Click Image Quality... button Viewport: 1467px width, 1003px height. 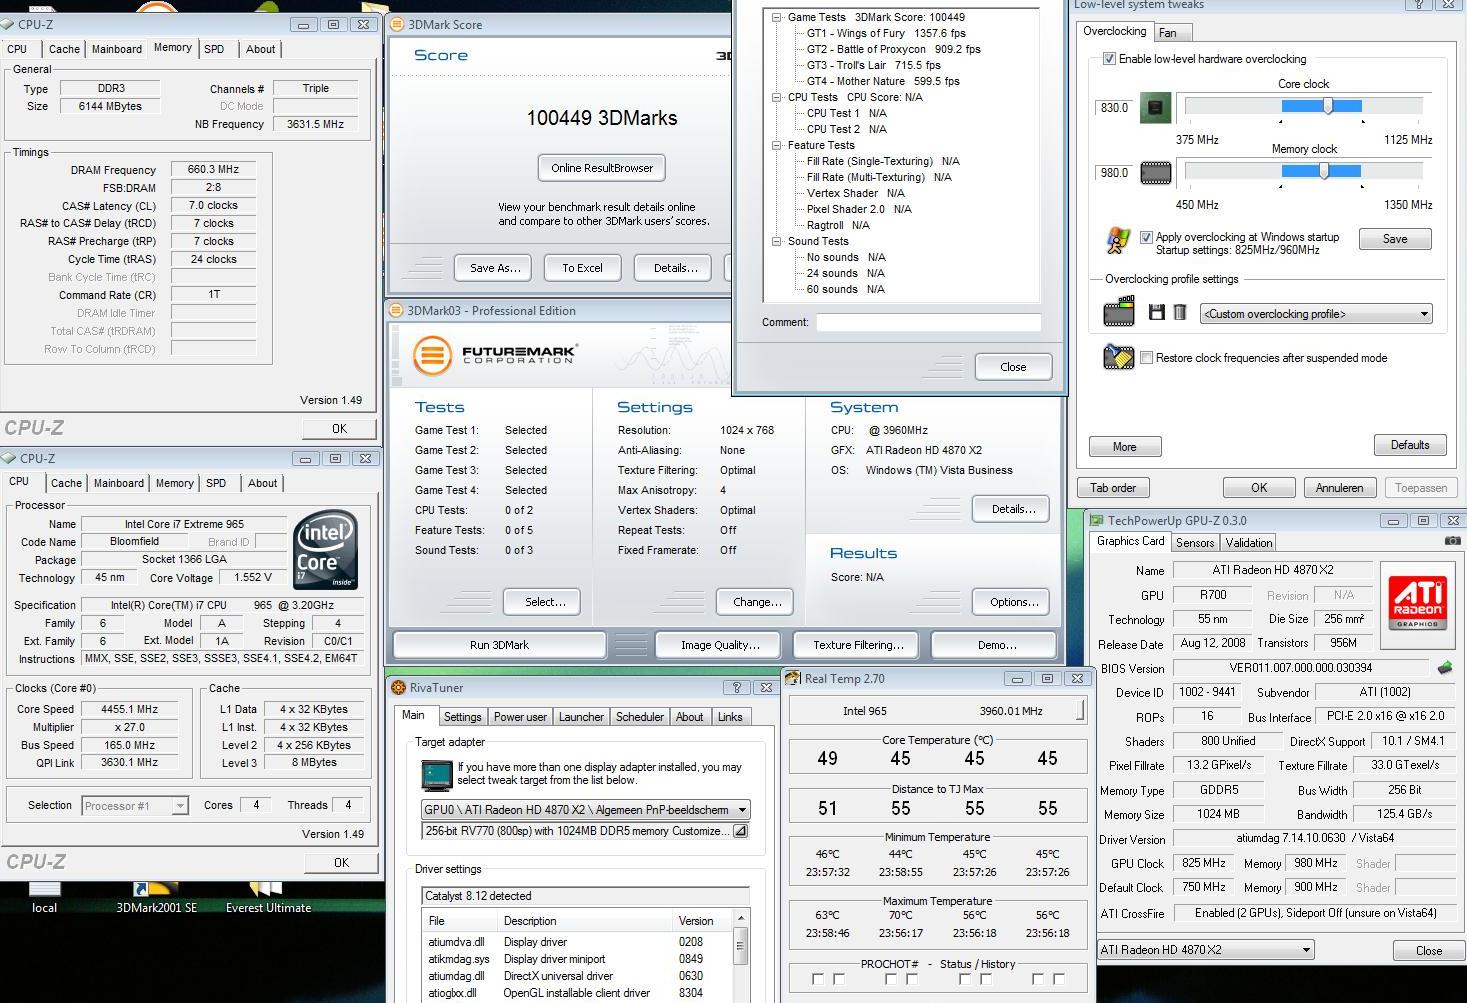click(720, 645)
